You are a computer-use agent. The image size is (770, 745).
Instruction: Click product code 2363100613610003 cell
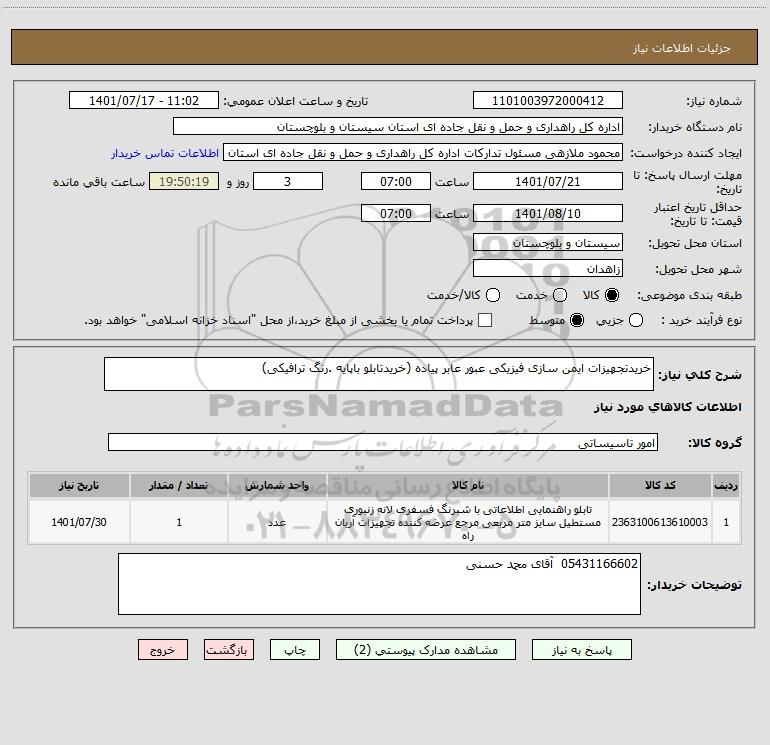click(x=660, y=522)
